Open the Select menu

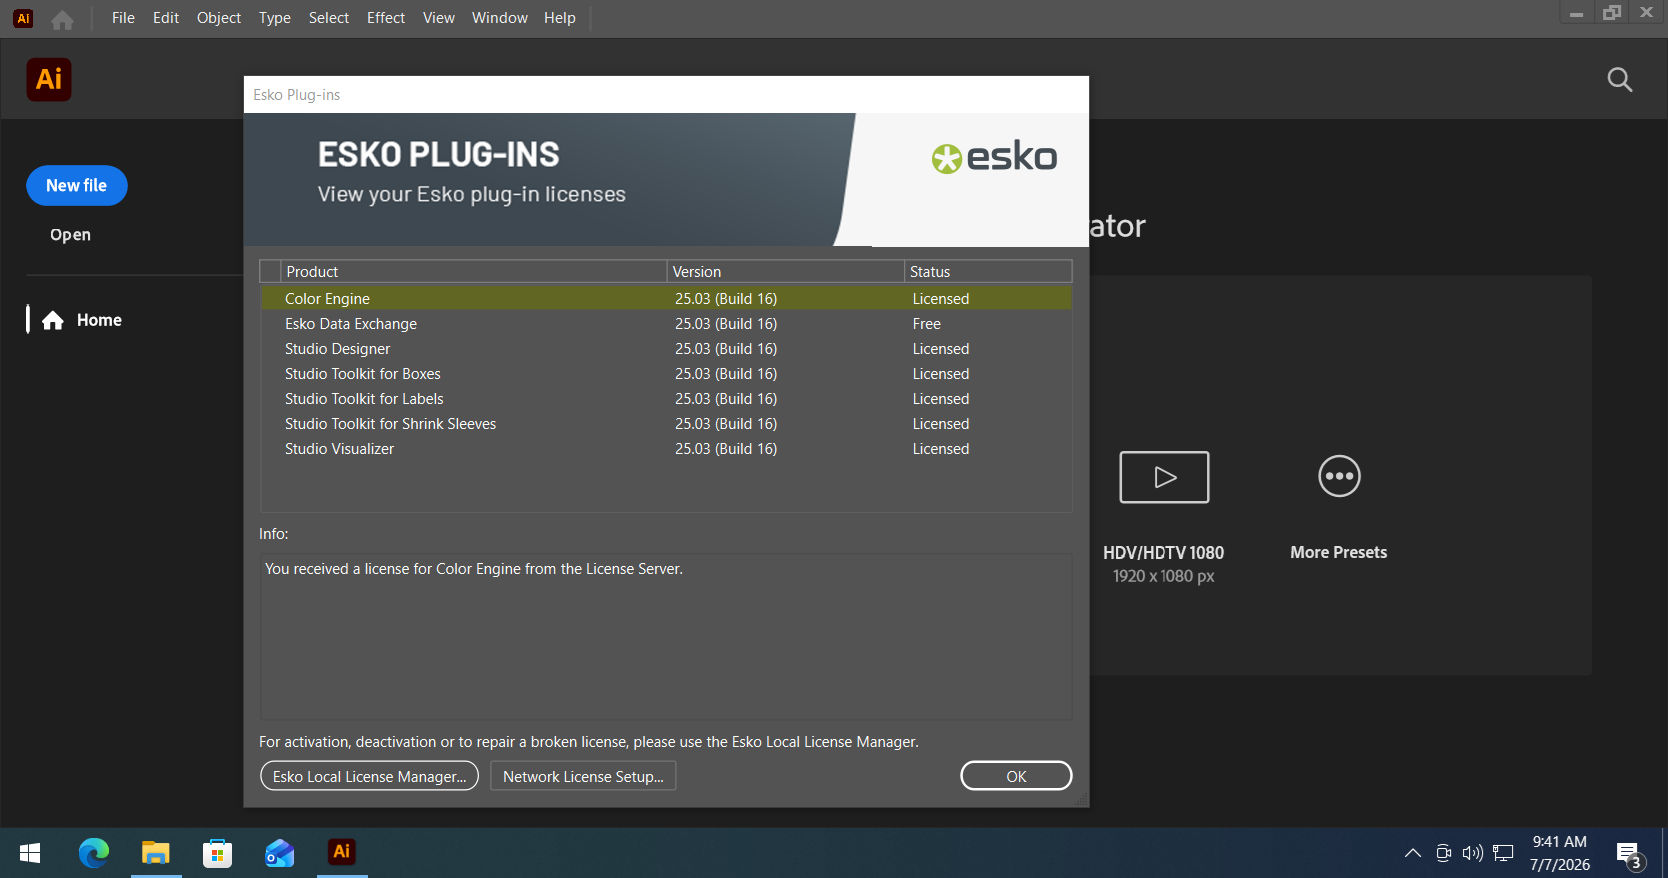pyautogui.click(x=329, y=18)
